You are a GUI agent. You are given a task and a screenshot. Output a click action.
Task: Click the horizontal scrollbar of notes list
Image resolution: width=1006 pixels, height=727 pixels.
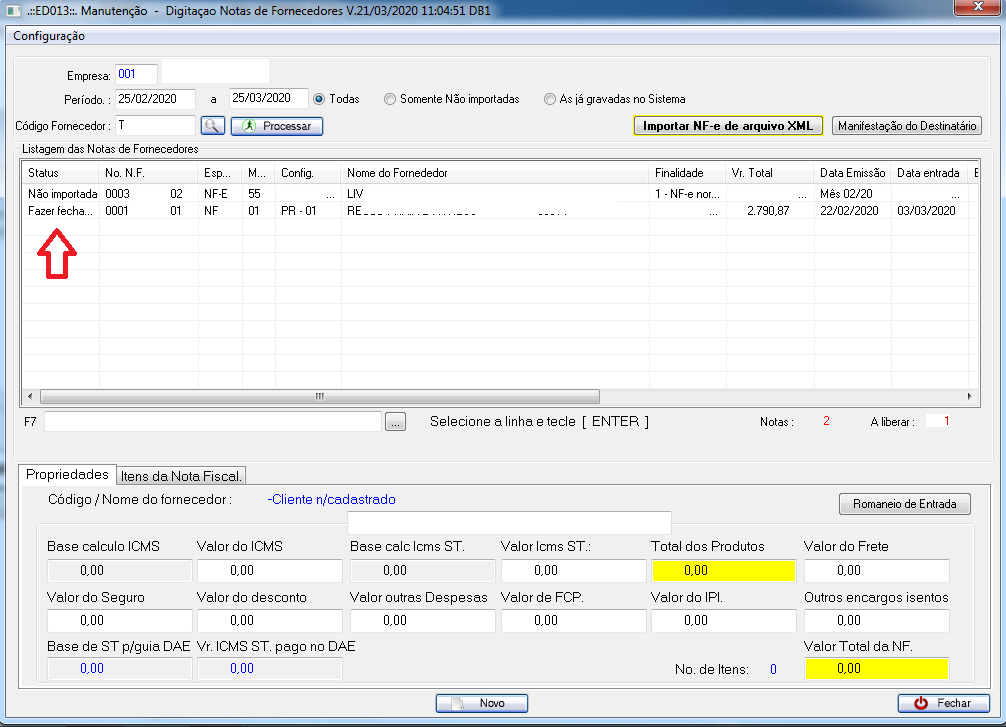point(320,396)
